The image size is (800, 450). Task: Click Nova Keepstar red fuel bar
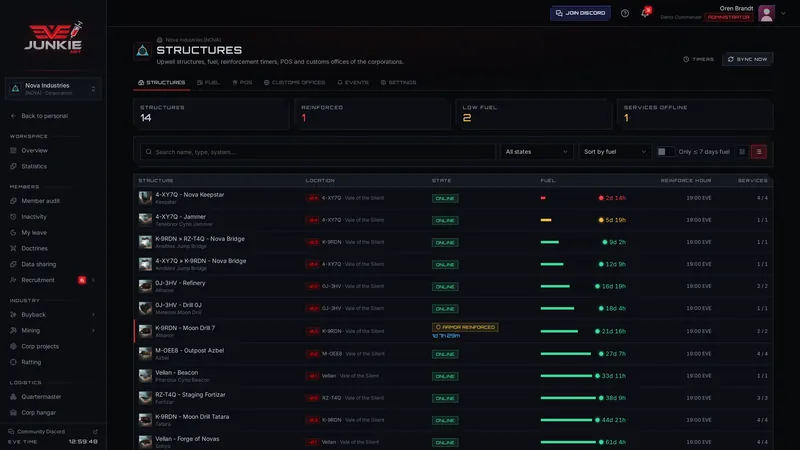pos(543,198)
